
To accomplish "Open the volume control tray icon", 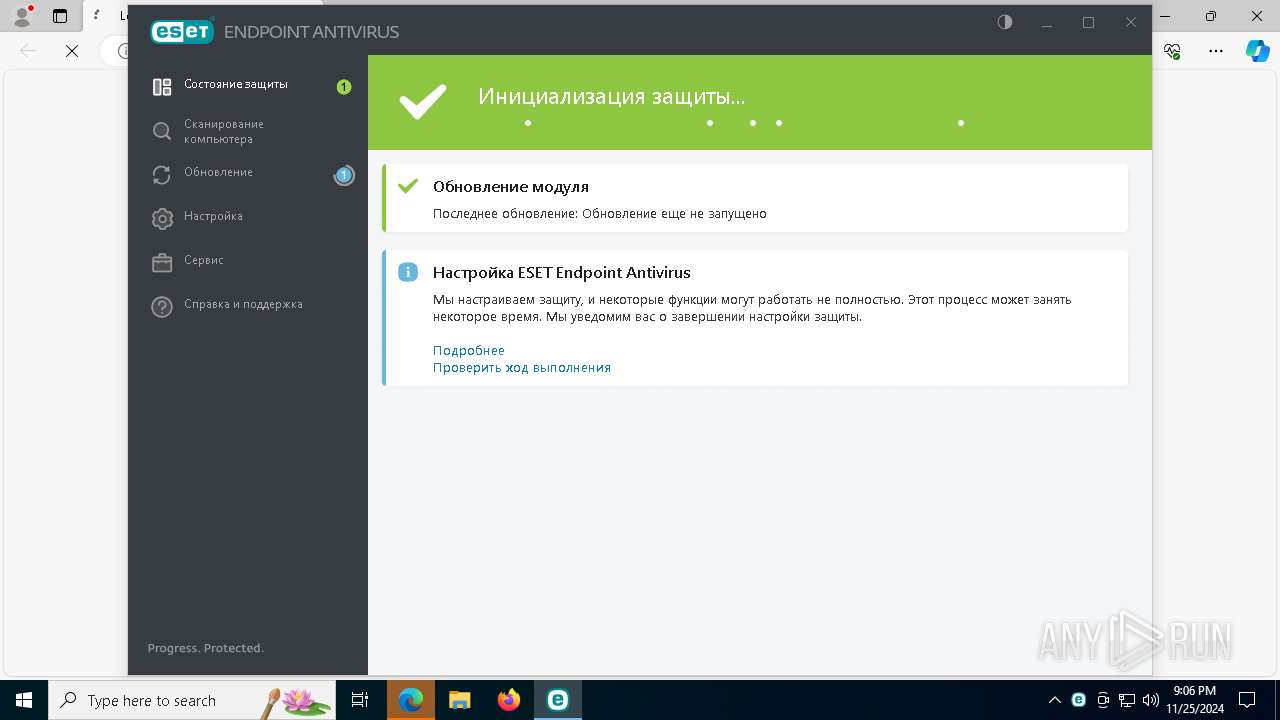I will click(x=1151, y=700).
